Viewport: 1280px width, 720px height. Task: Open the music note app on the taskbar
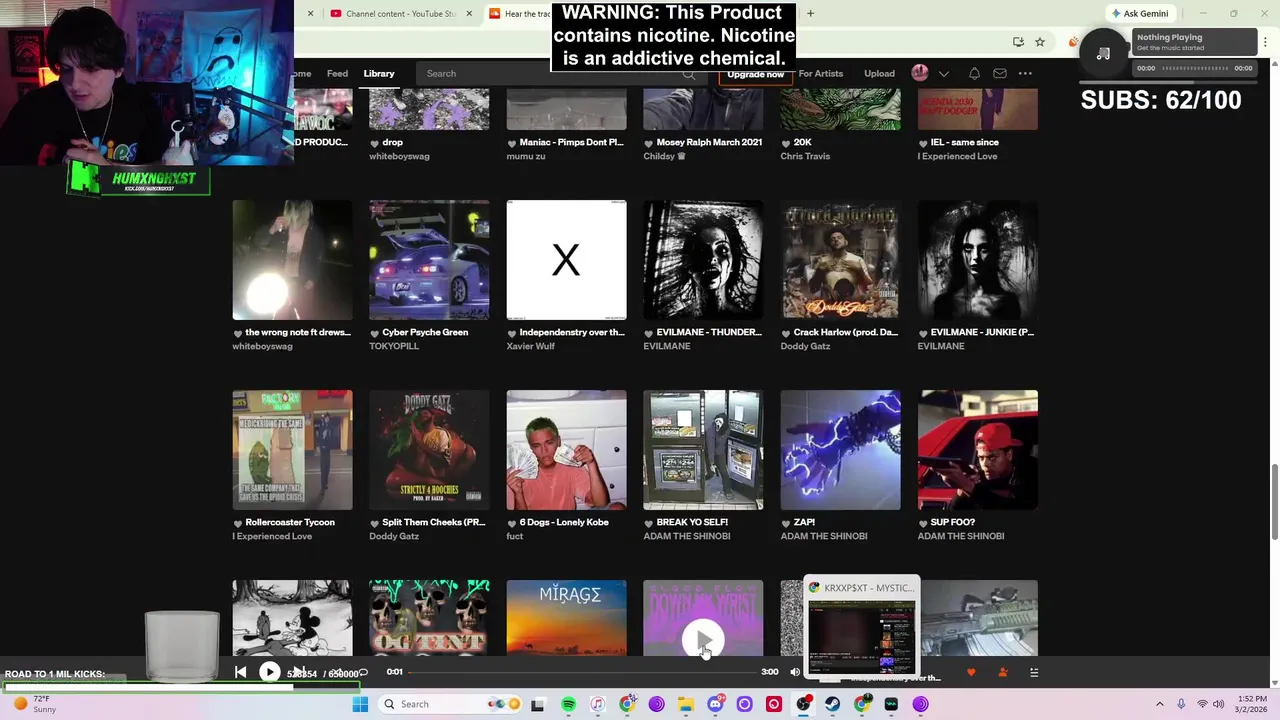click(x=598, y=704)
